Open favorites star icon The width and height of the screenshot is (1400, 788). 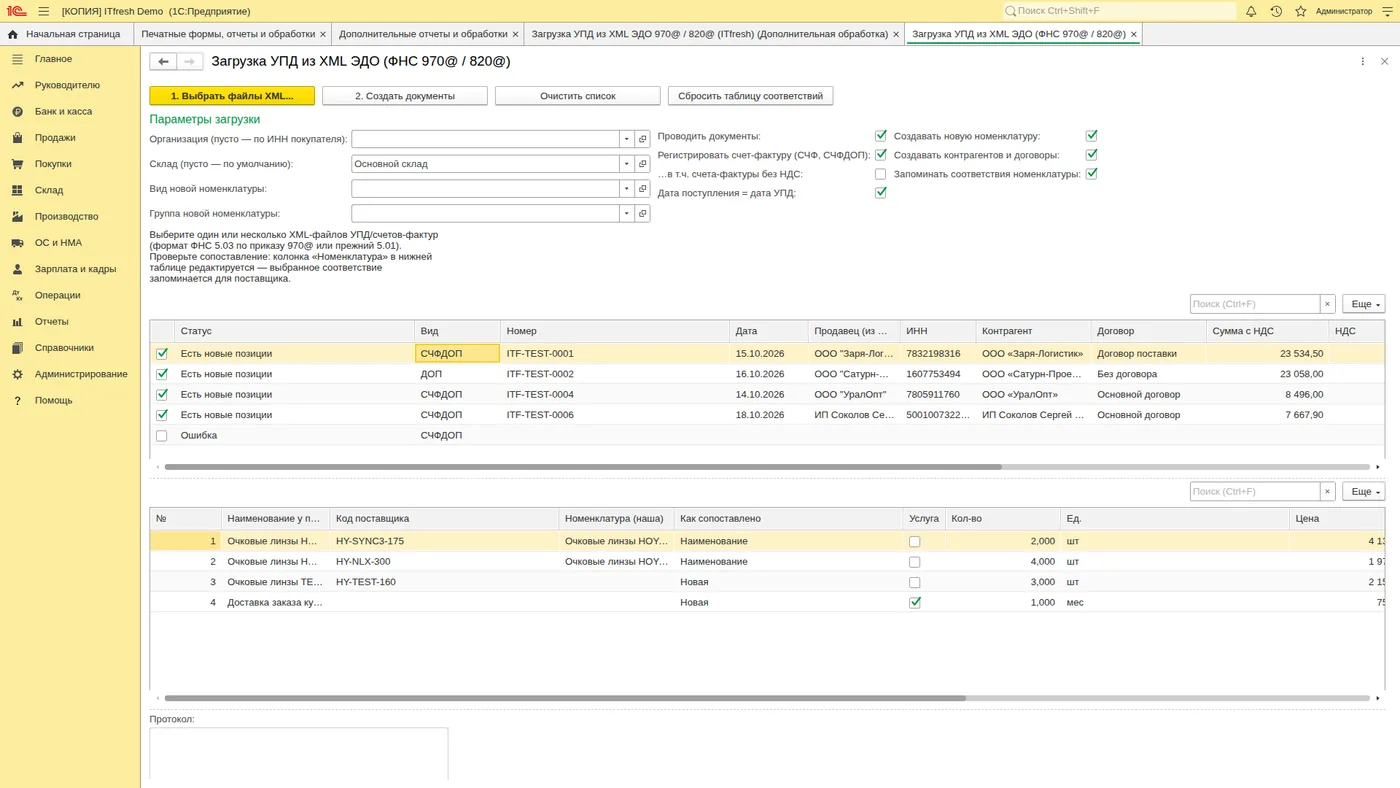click(1301, 11)
